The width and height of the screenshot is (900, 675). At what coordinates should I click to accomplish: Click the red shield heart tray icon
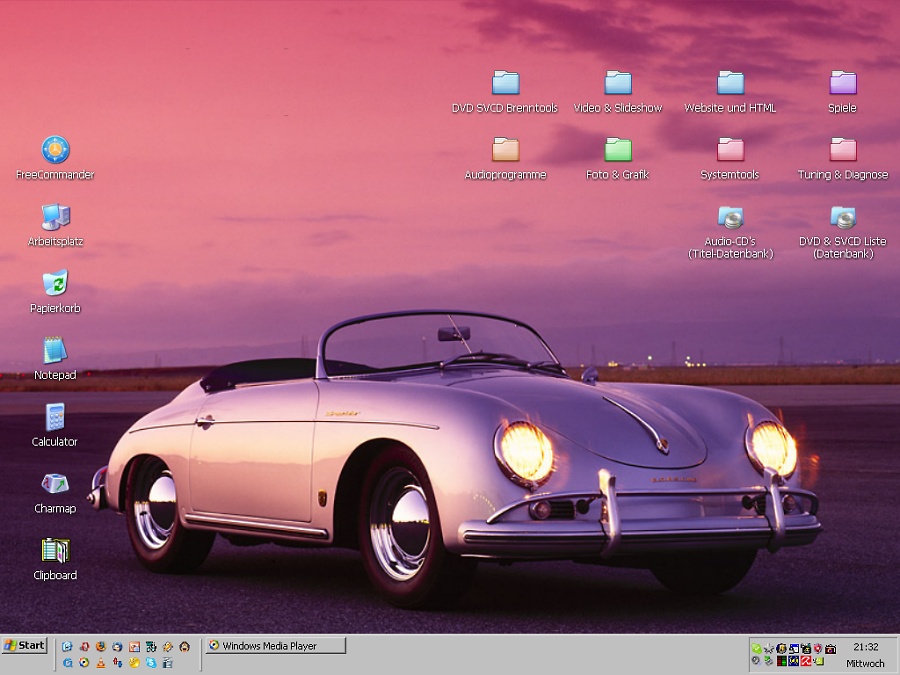coord(818,648)
